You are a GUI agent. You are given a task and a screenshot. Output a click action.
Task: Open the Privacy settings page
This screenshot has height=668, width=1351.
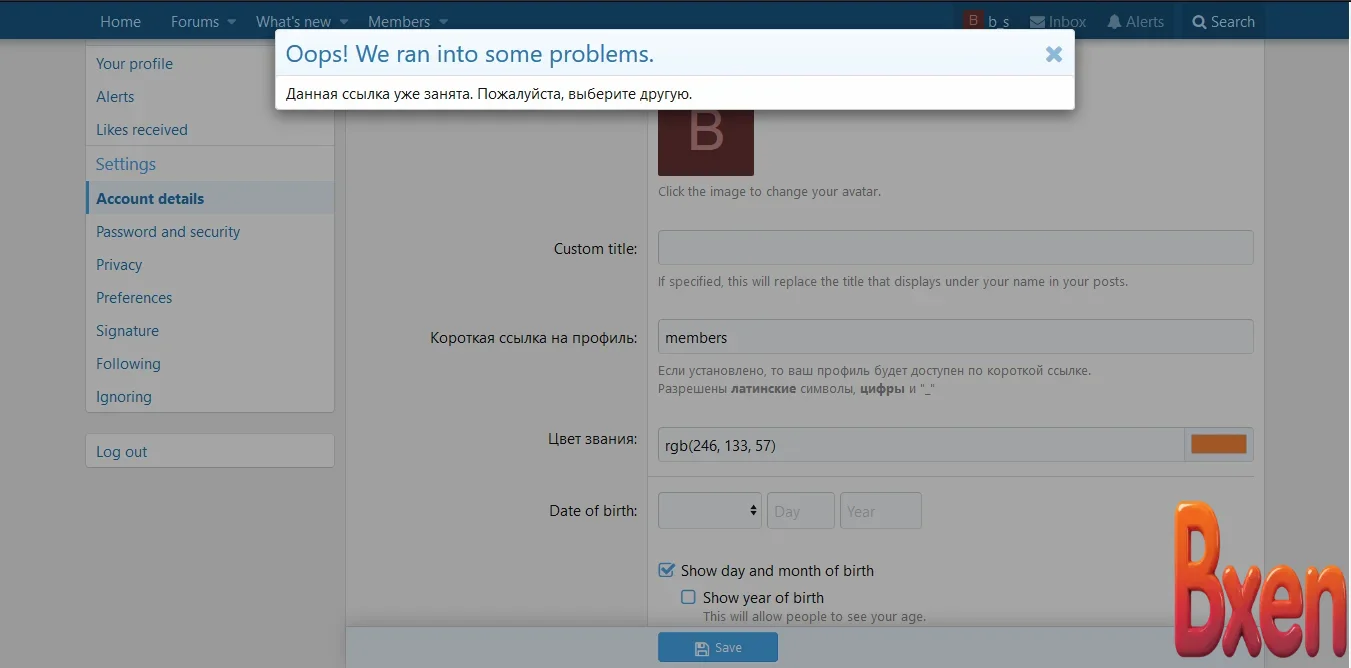click(119, 265)
